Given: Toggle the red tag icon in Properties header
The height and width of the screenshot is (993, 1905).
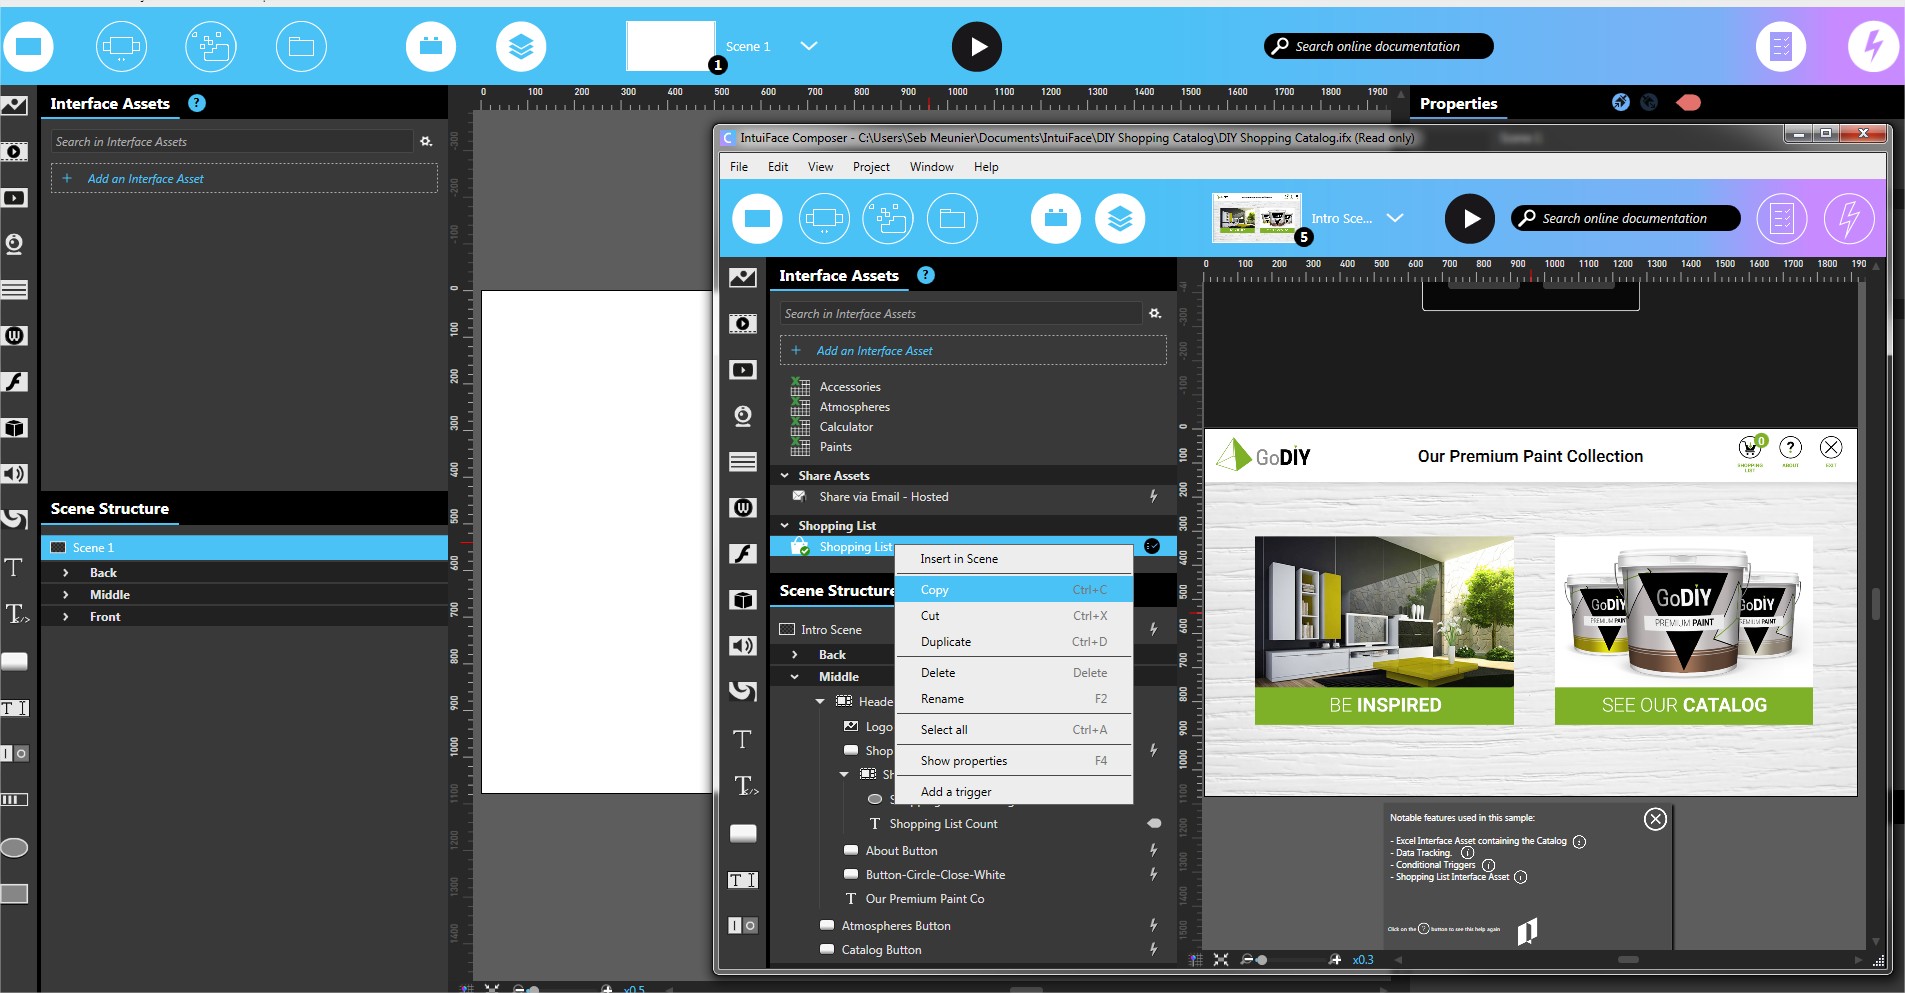Looking at the screenshot, I should coord(1689,103).
